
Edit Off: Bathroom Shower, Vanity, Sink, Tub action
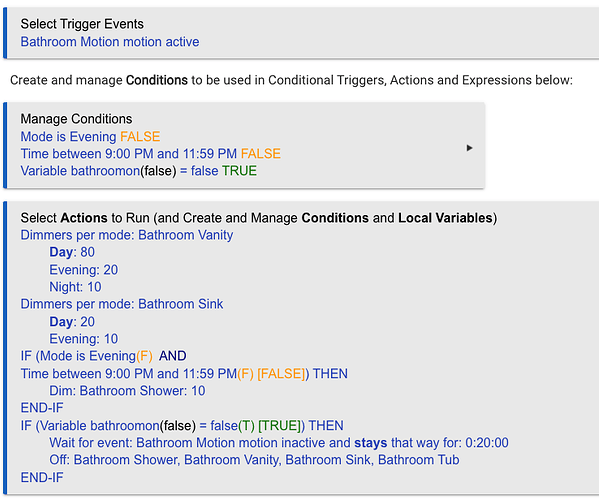coord(254,460)
